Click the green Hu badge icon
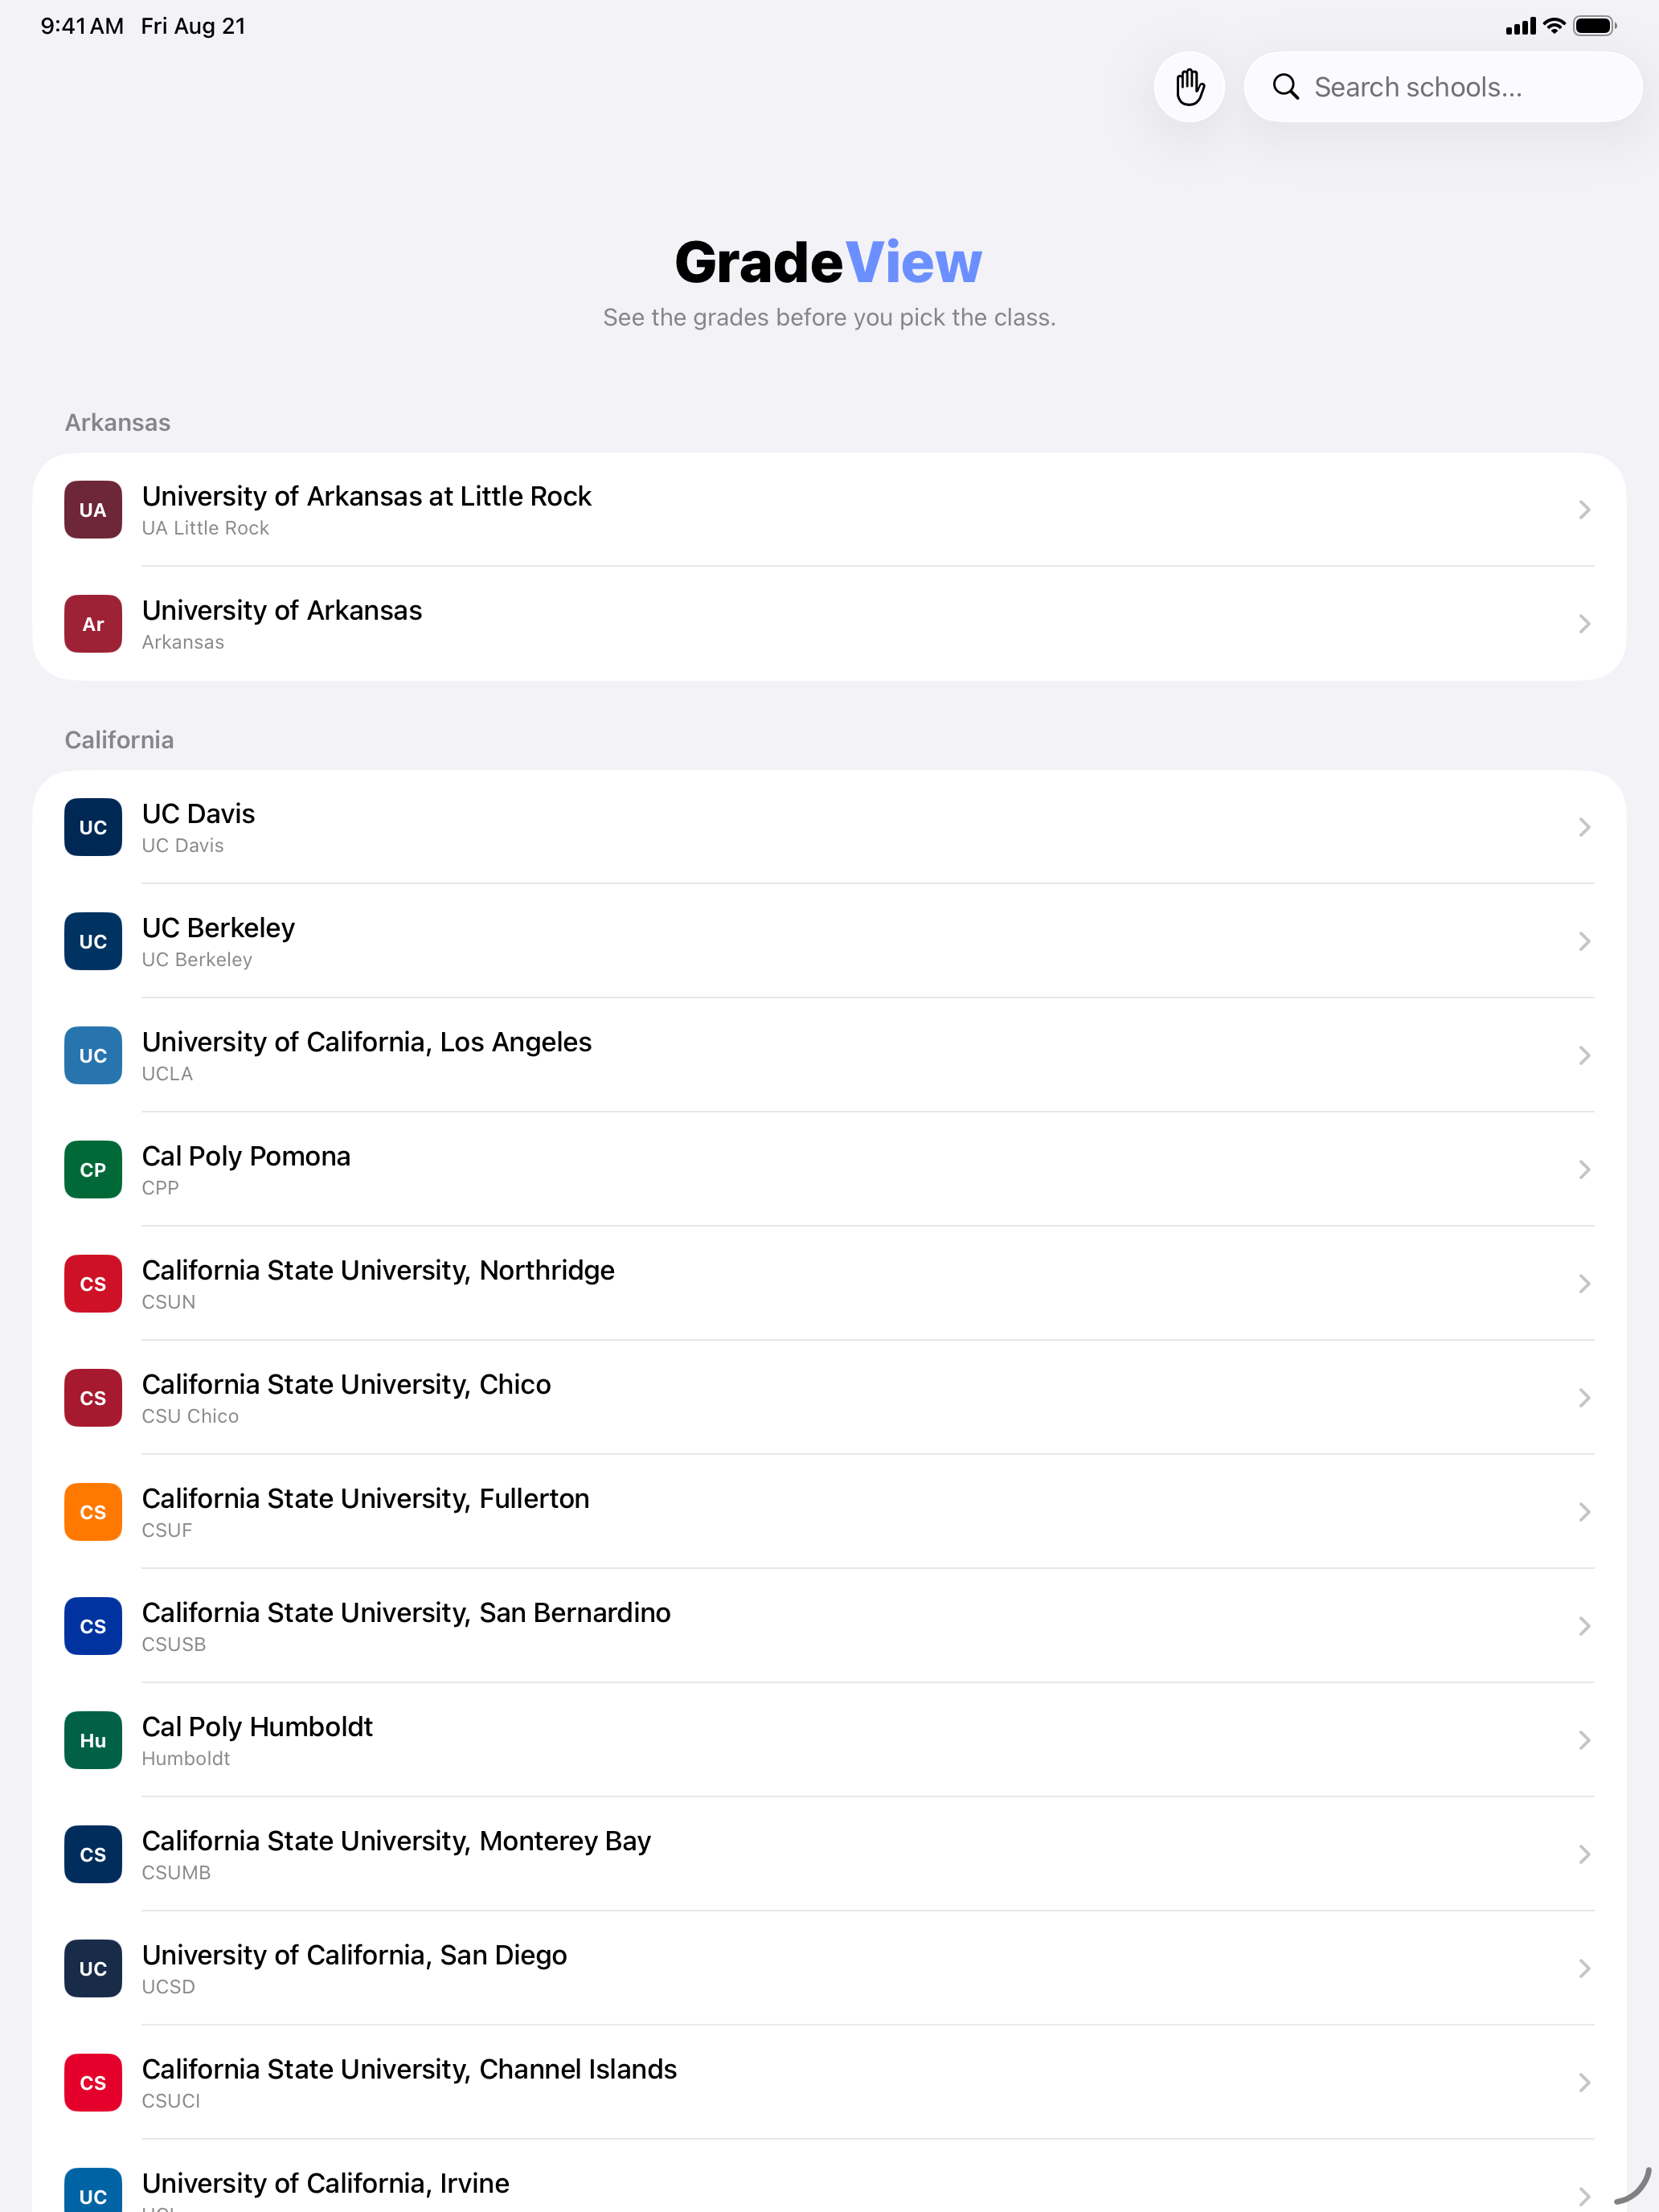Image resolution: width=1659 pixels, height=2212 pixels. 93,1740
